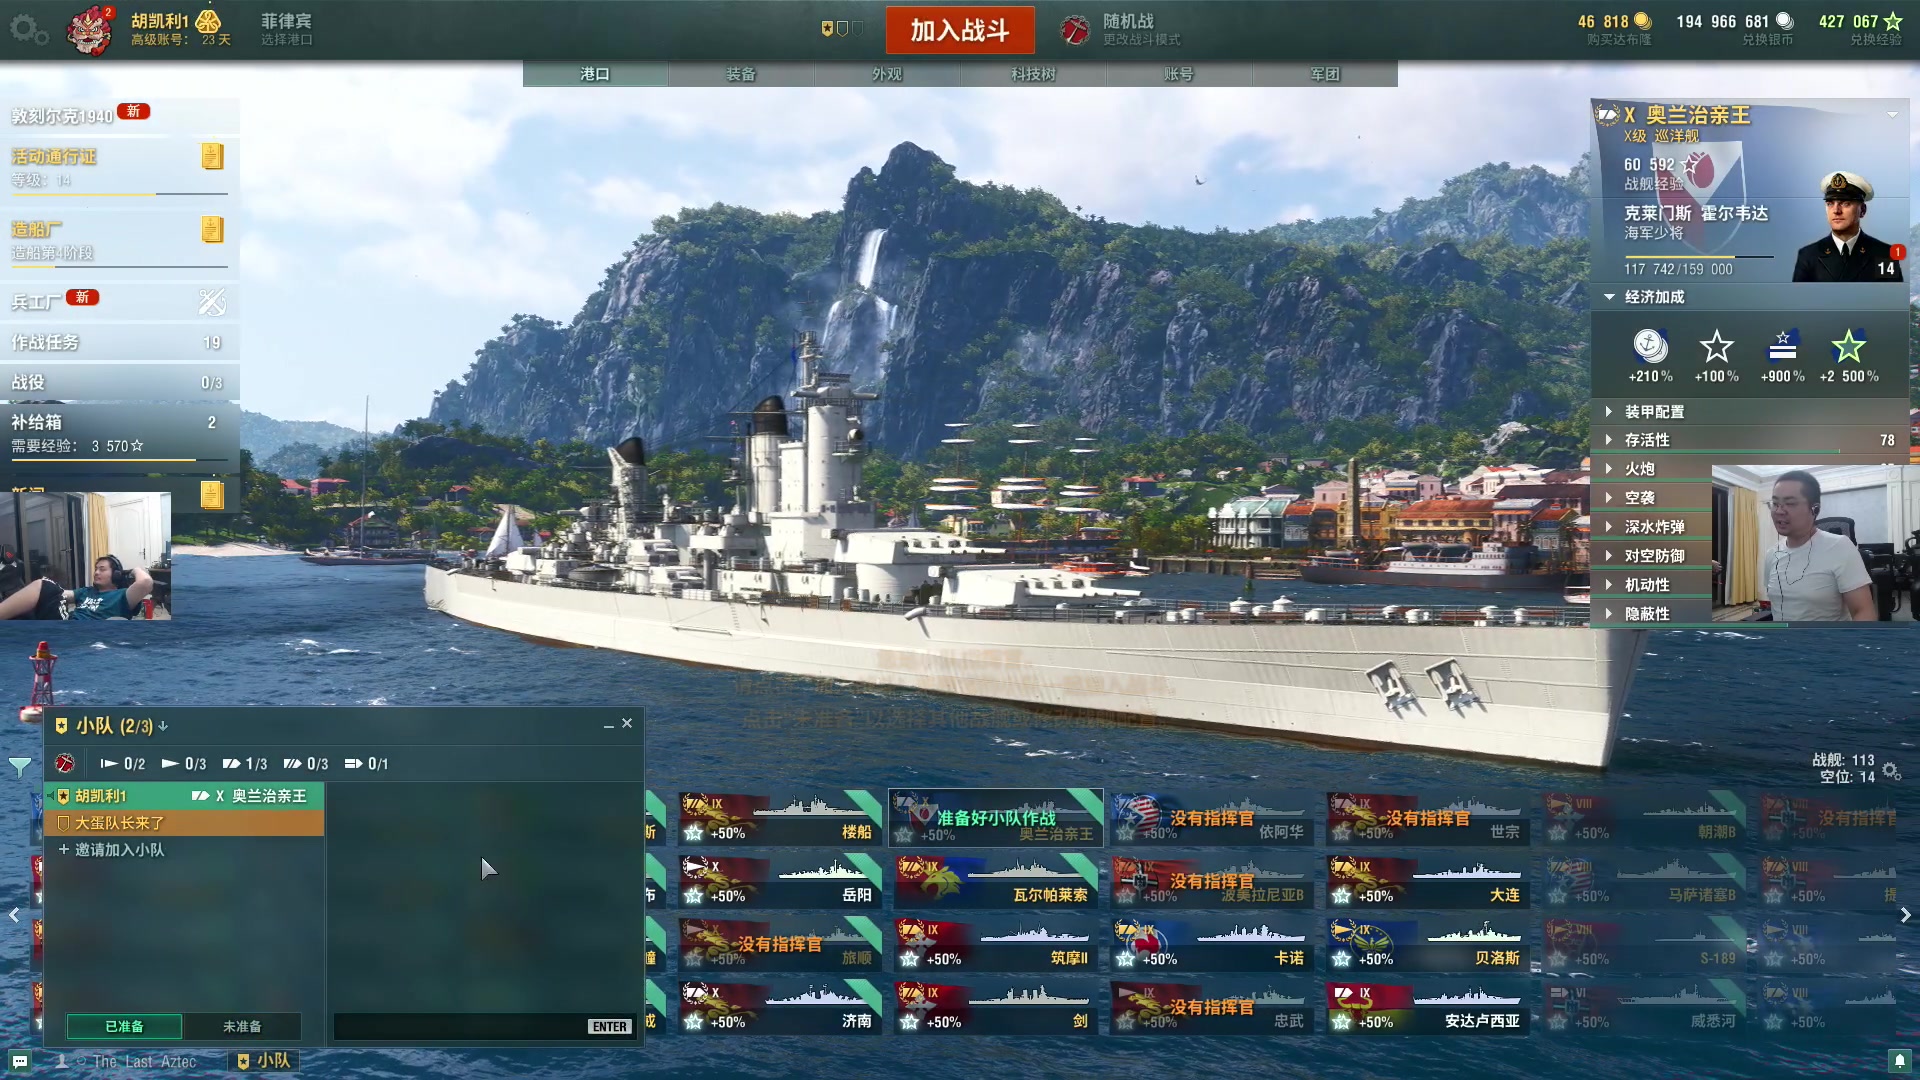Open the ship carousel filter funnel

[19, 767]
